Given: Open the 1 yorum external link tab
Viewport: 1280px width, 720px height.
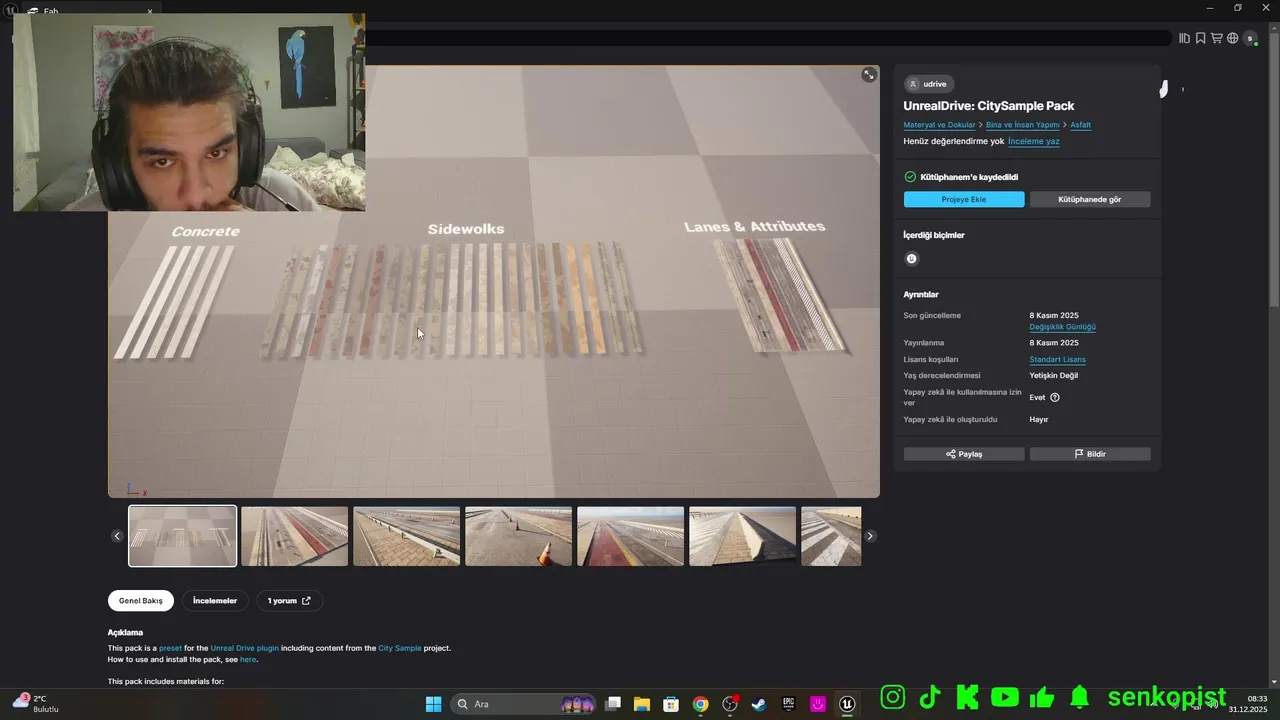Looking at the screenshot, I should (289, 601).
